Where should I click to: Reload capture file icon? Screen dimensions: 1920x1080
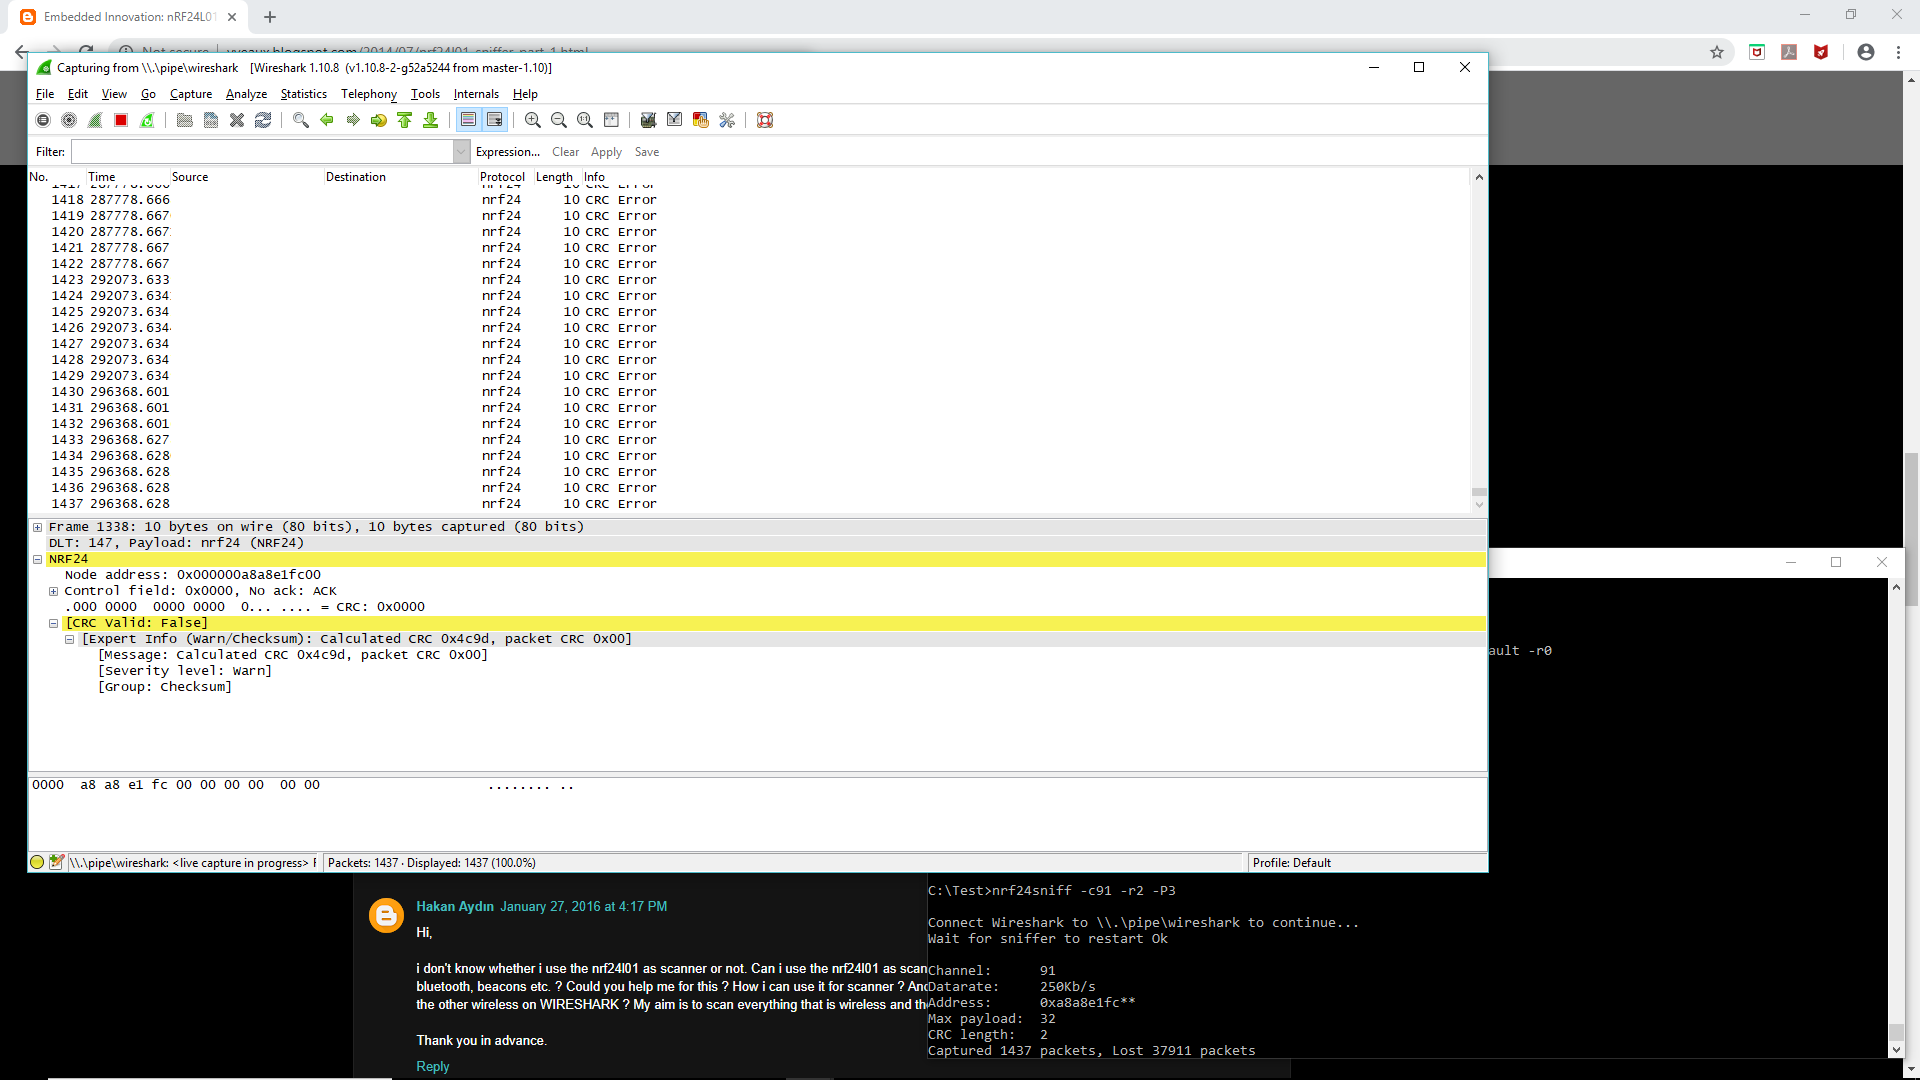point(263,120)
